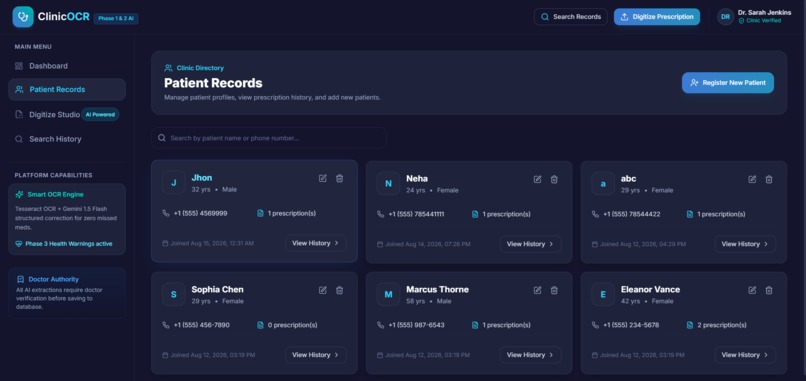Click the Clinic Directory label
The height and width of the screenshot is (381, 806).
[x=200, y=68]
